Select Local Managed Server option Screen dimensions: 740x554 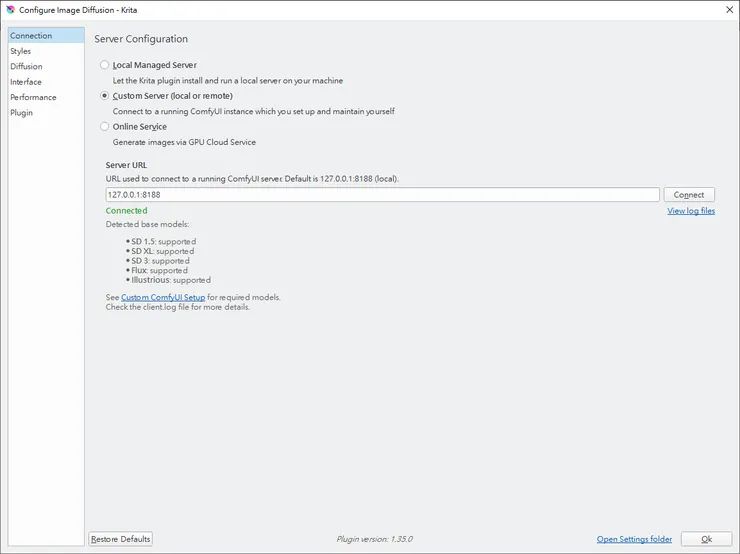click(x=105, y=65)
